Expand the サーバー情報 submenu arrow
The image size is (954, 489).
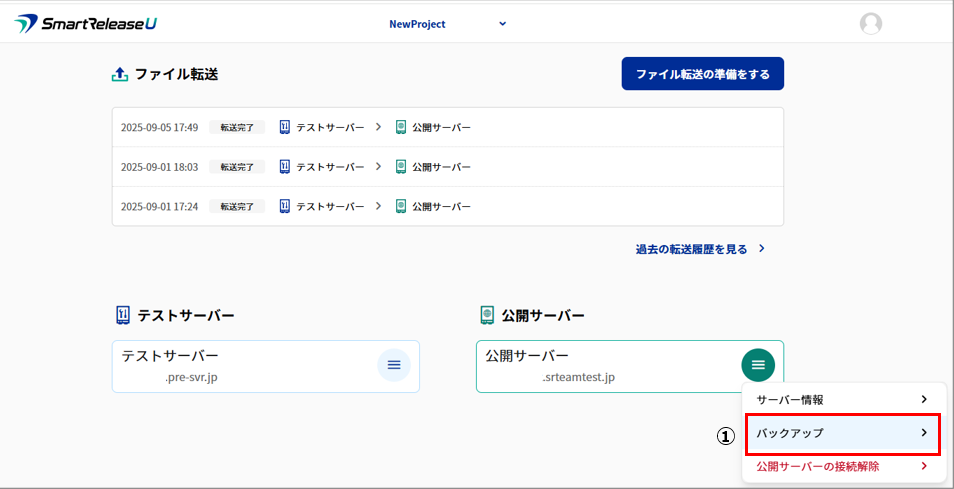point(923,399)
